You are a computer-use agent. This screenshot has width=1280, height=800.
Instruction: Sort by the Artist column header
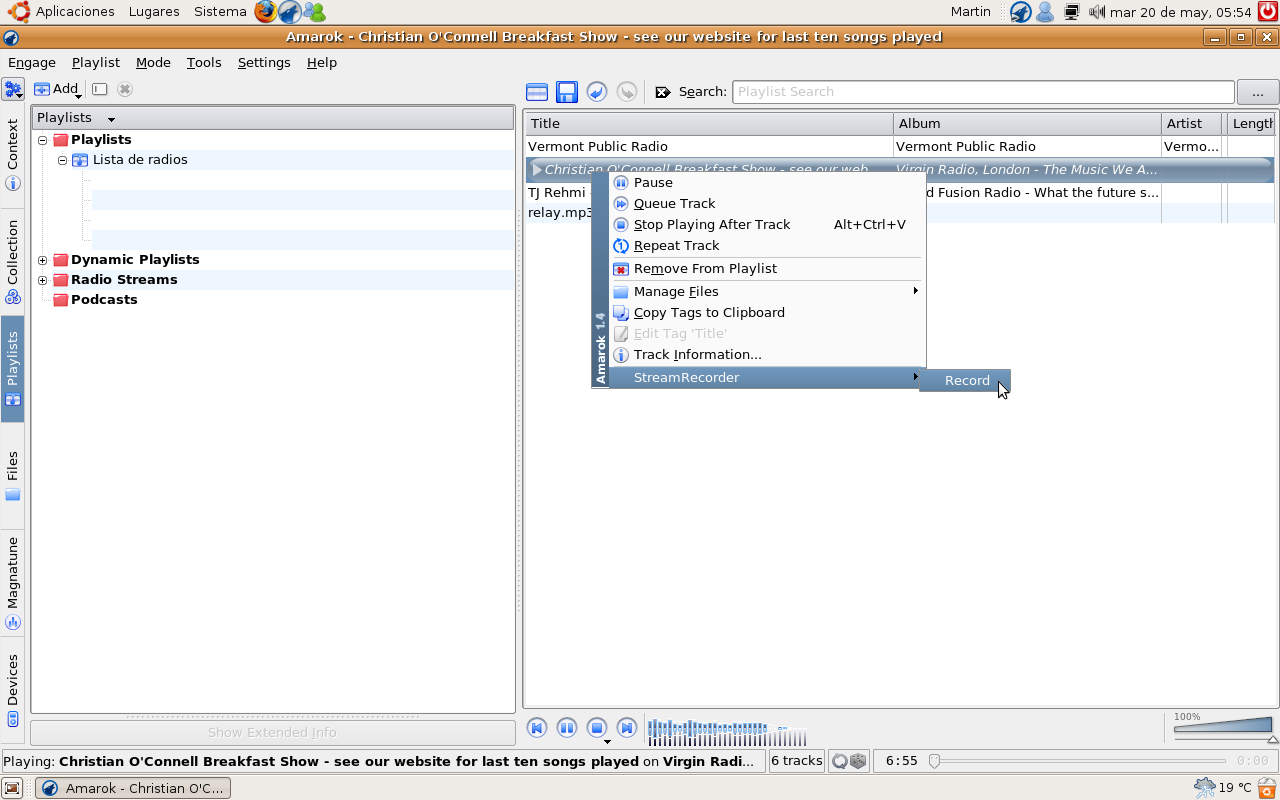[1192, 123]
